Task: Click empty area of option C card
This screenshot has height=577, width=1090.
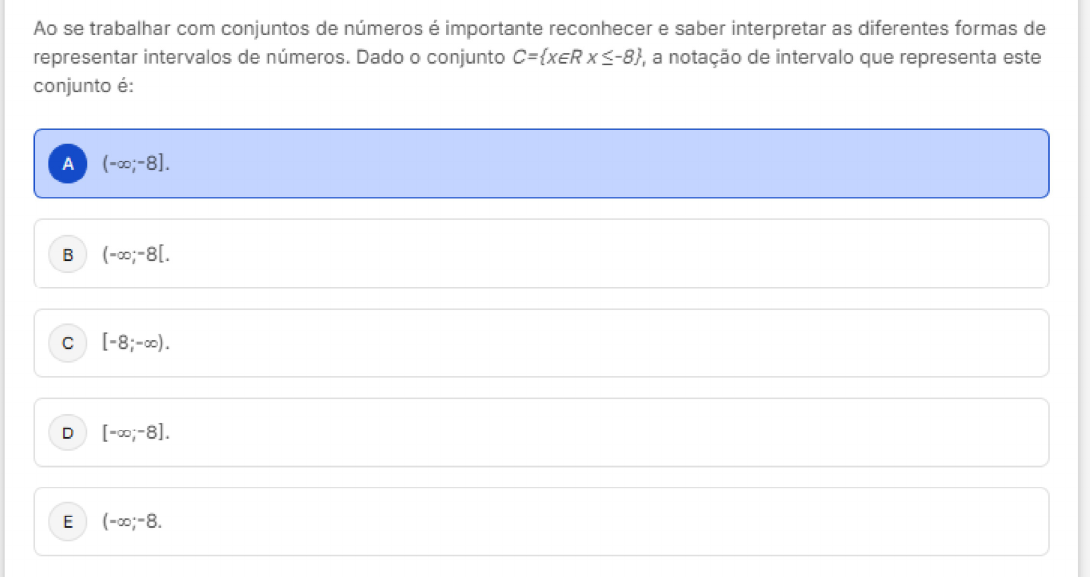Action: pyautogui.click(x=600, y=343)
